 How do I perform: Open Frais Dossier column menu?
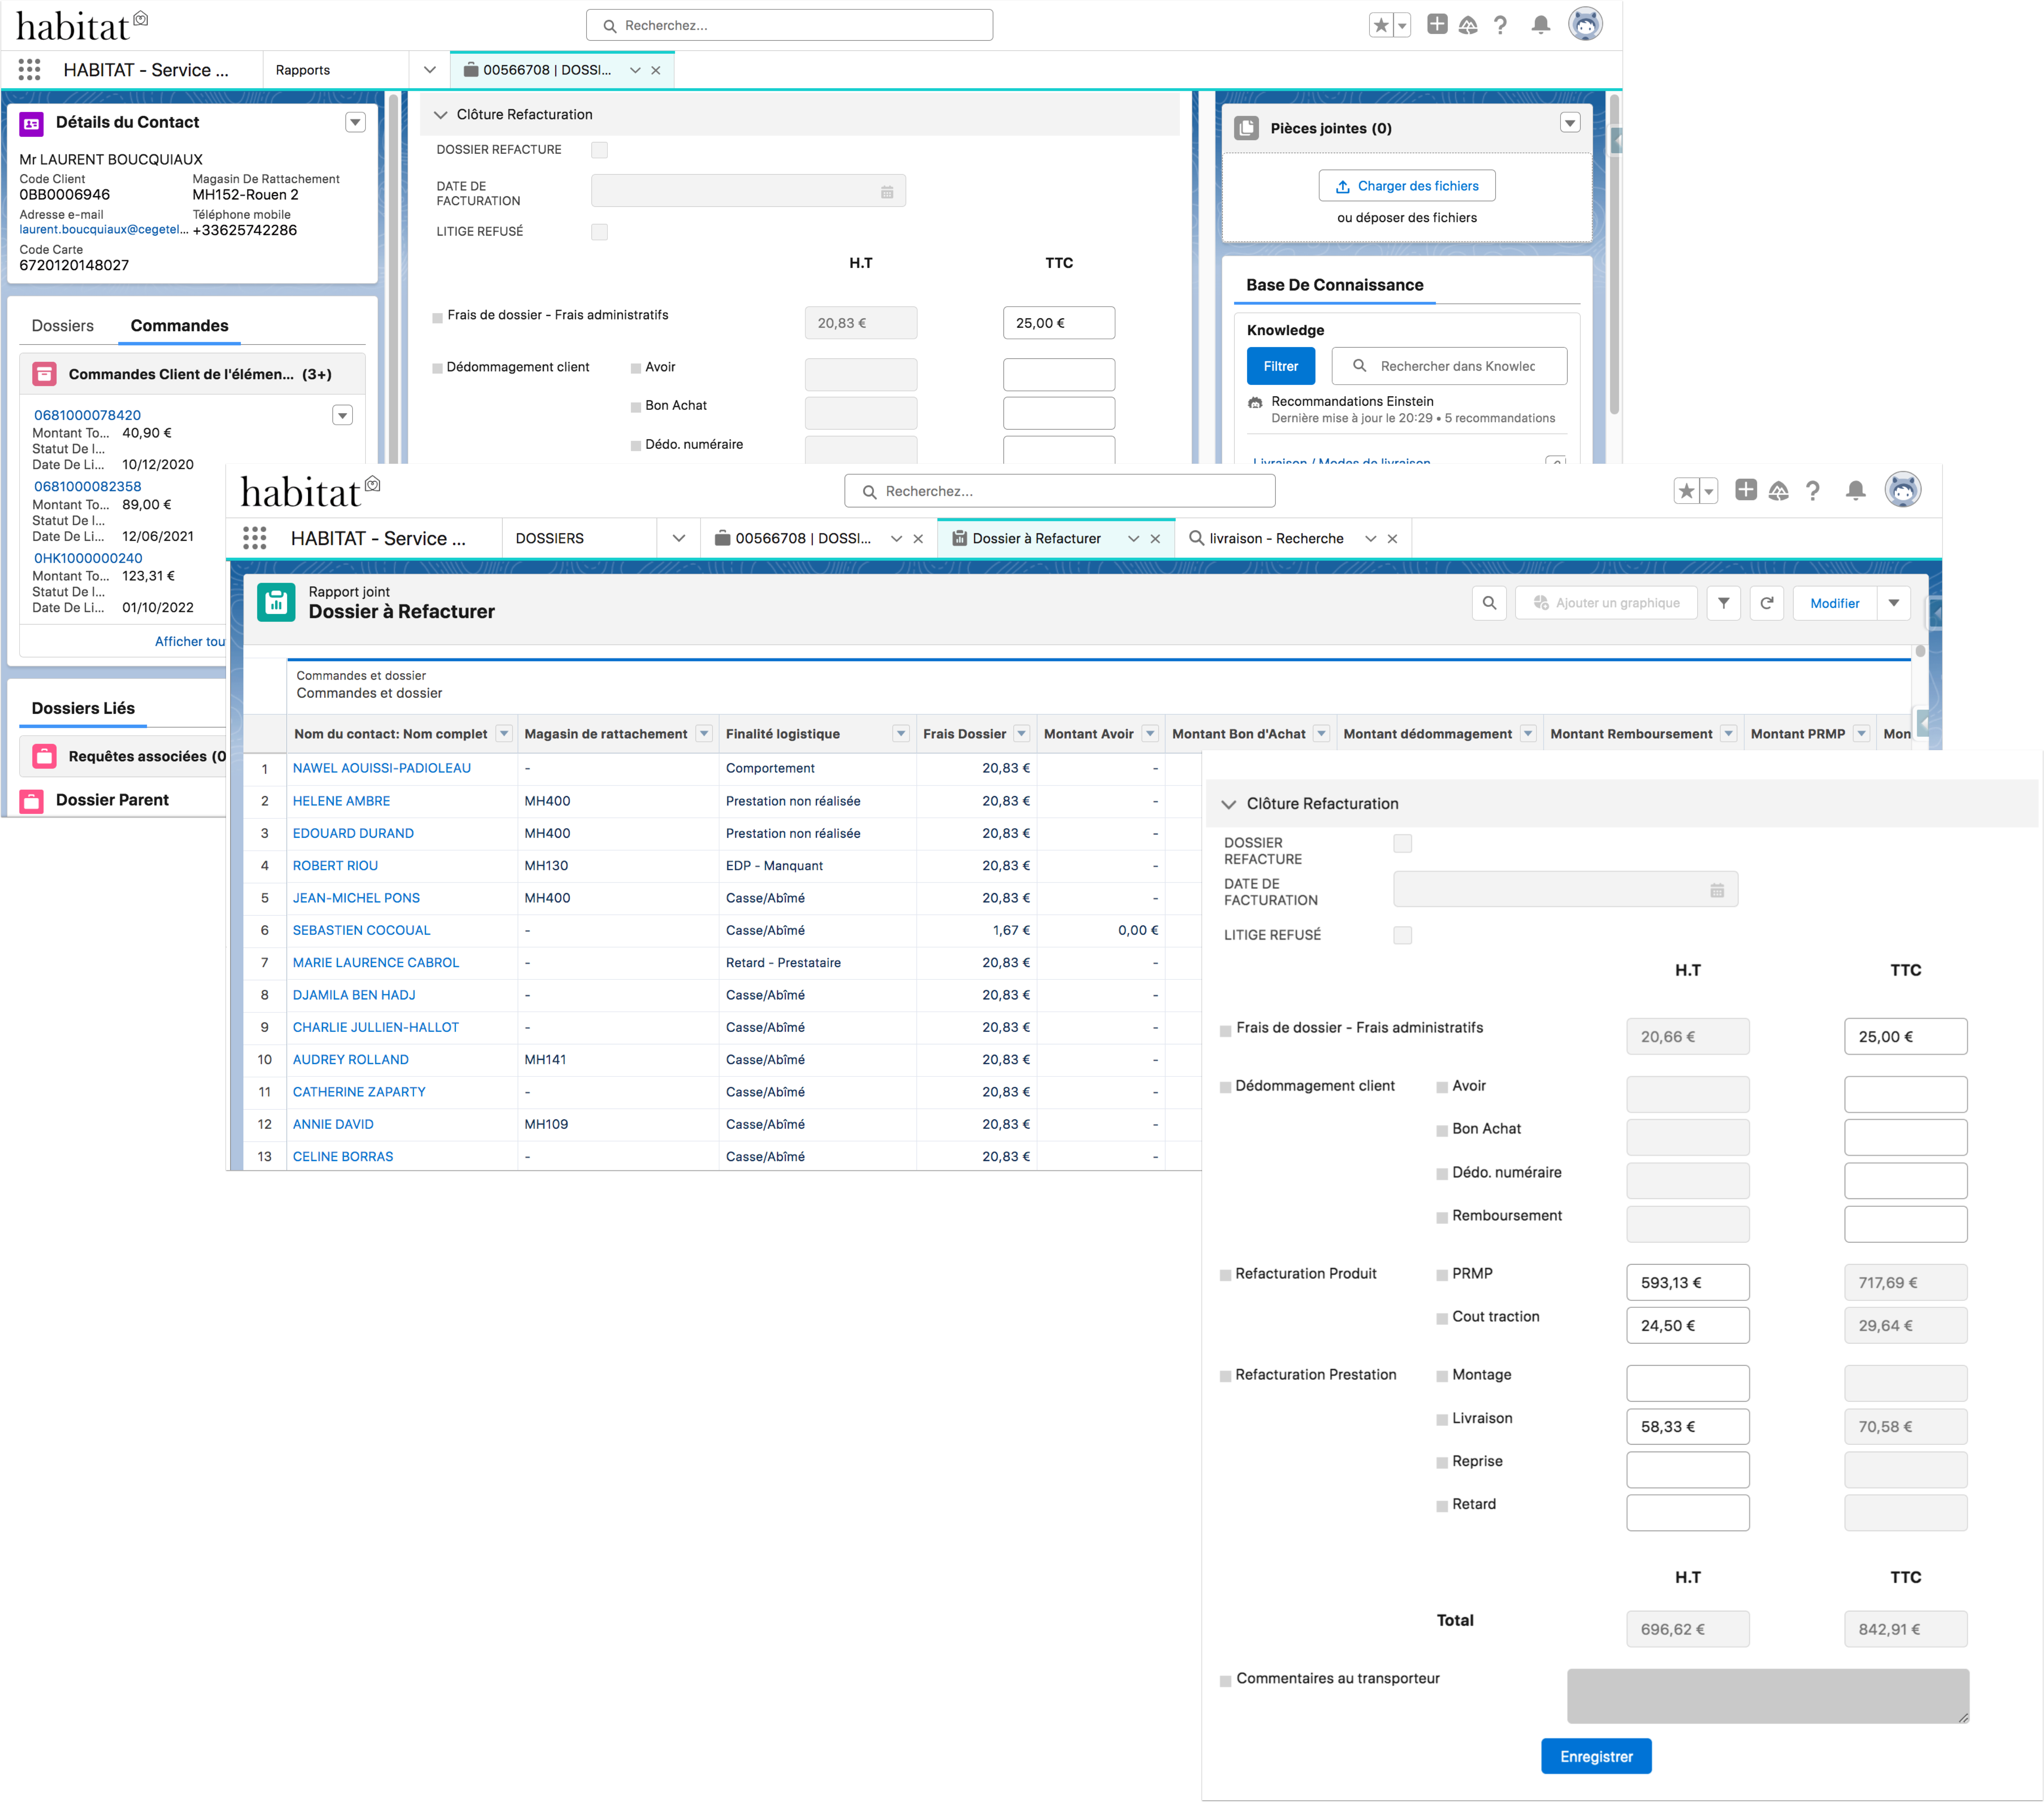tap(1021, 734)
